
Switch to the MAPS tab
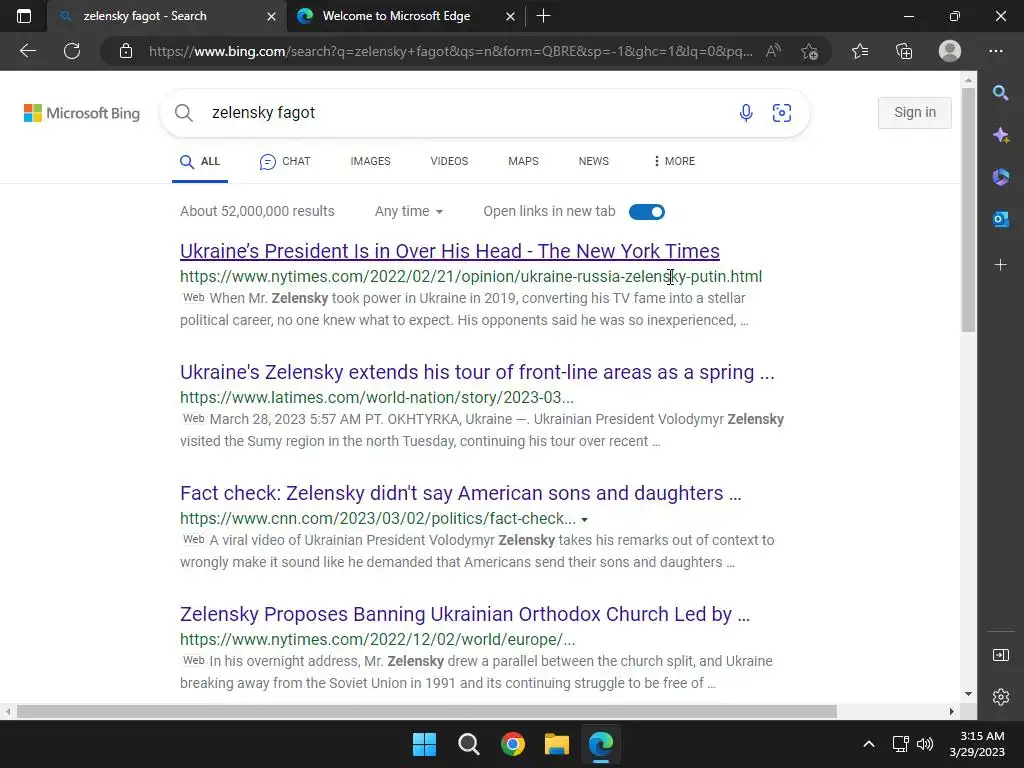coord(523,161)
